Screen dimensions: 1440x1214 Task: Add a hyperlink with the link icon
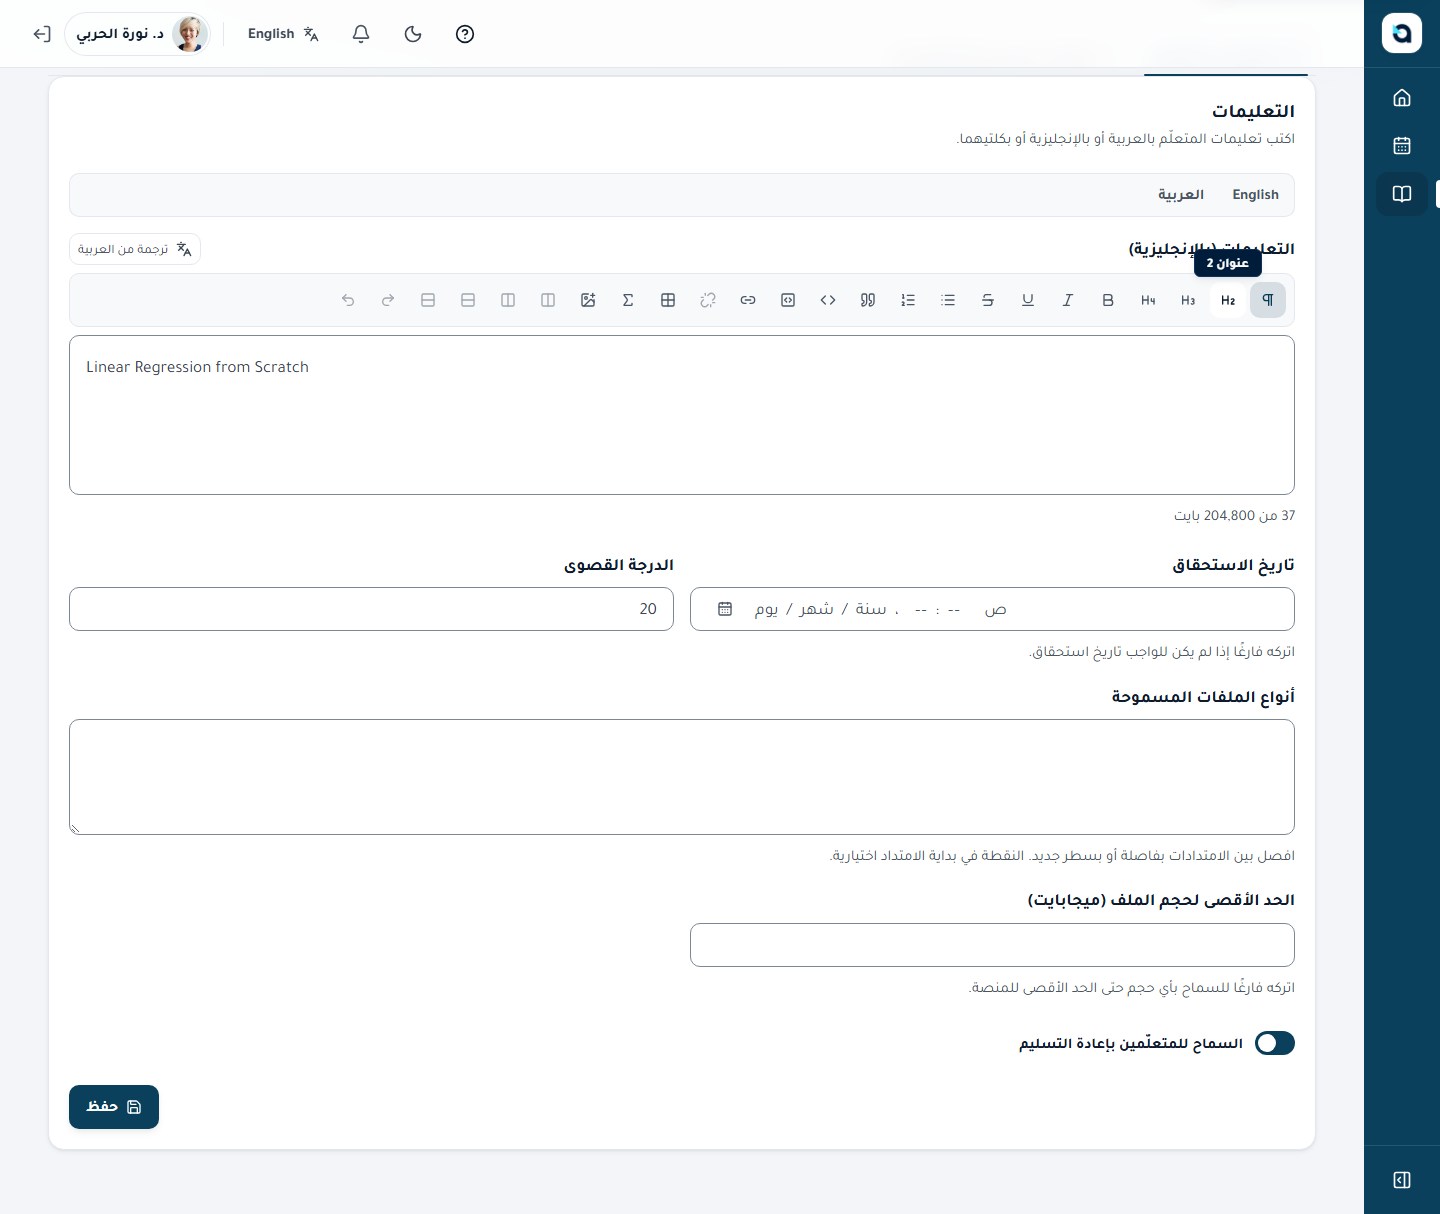(x=748, y=300)
